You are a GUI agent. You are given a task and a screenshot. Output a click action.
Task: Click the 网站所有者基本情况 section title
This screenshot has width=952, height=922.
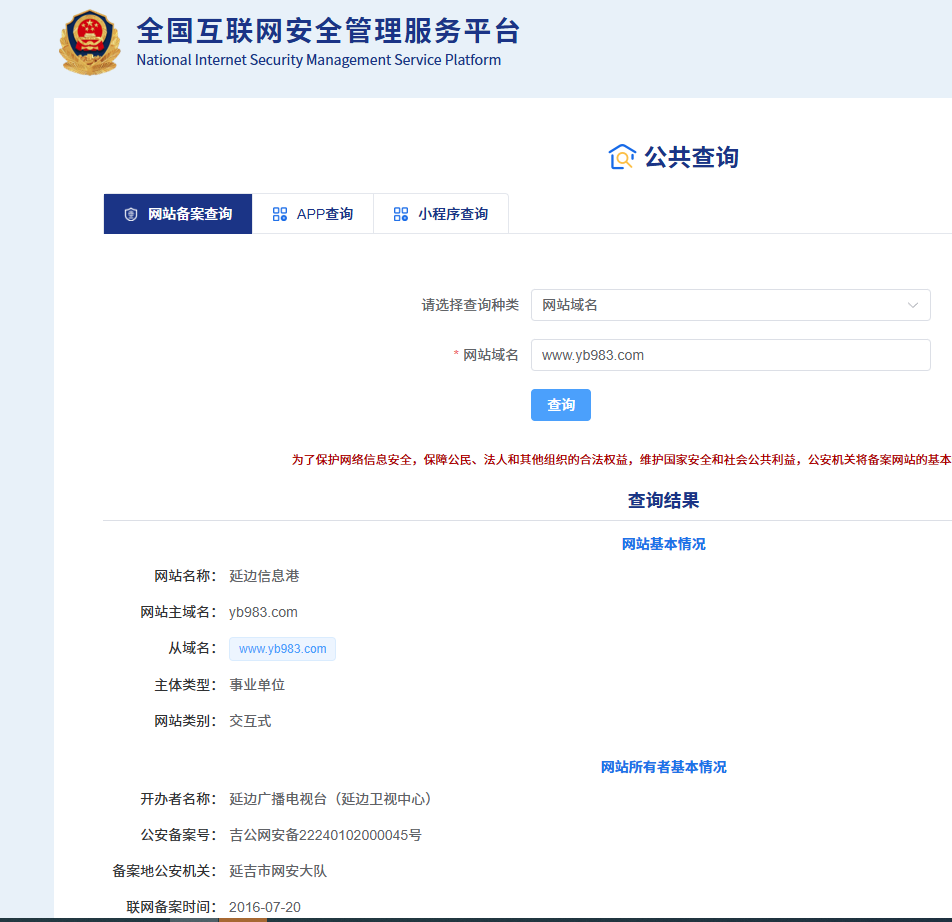(x=663, y=767)
